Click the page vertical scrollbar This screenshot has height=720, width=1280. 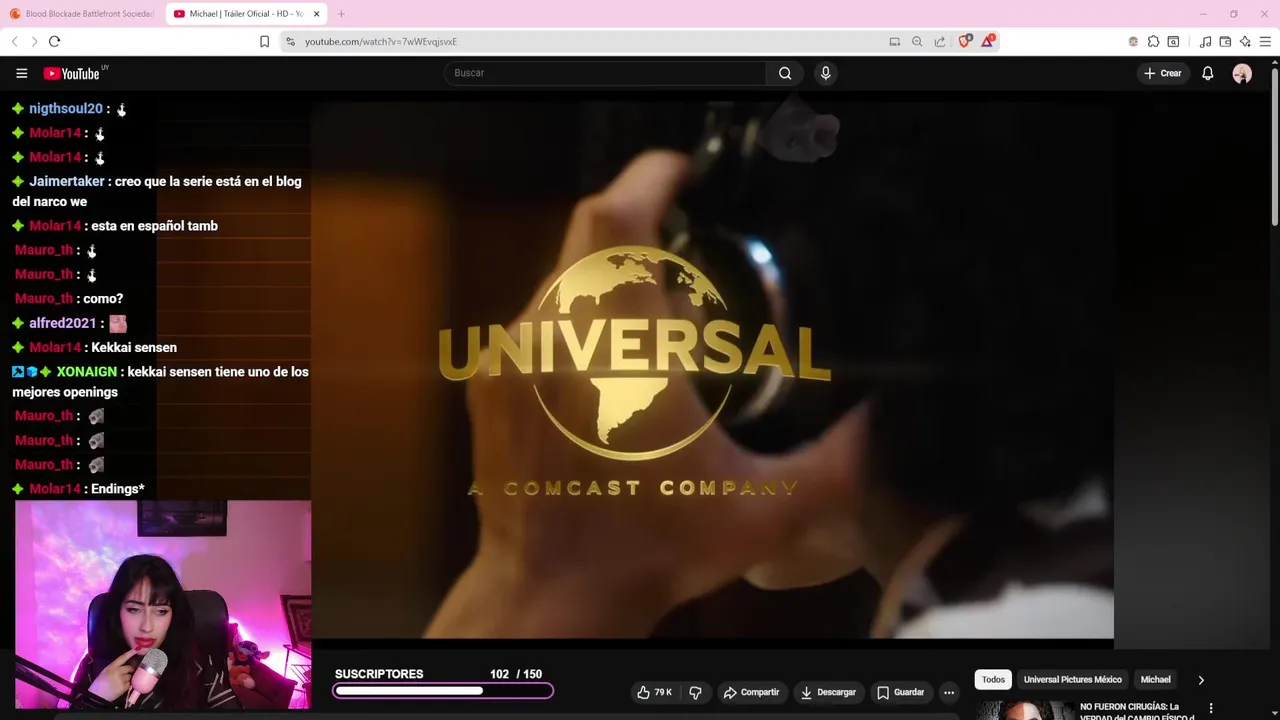1275,145
